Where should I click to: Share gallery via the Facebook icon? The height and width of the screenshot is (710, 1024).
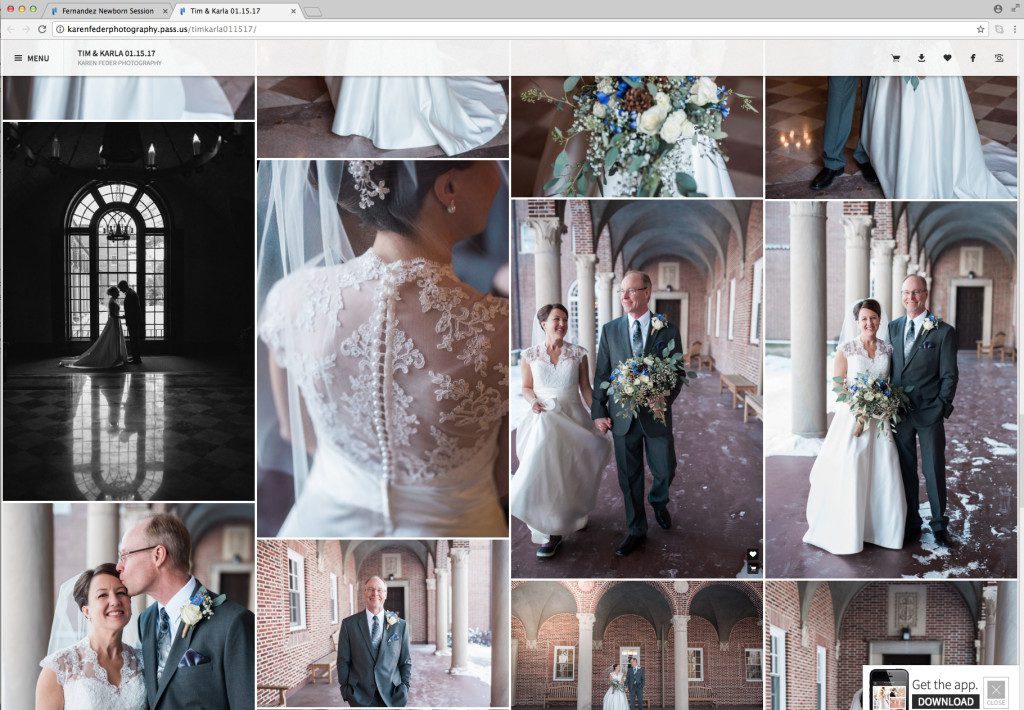(x=973, y=58)
